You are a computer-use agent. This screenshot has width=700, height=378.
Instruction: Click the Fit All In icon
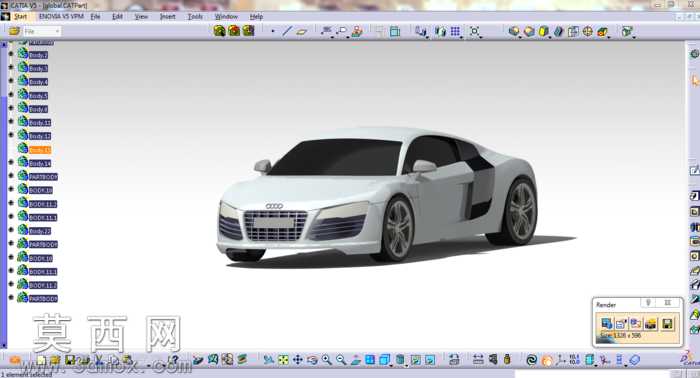(x=283, y=360)
